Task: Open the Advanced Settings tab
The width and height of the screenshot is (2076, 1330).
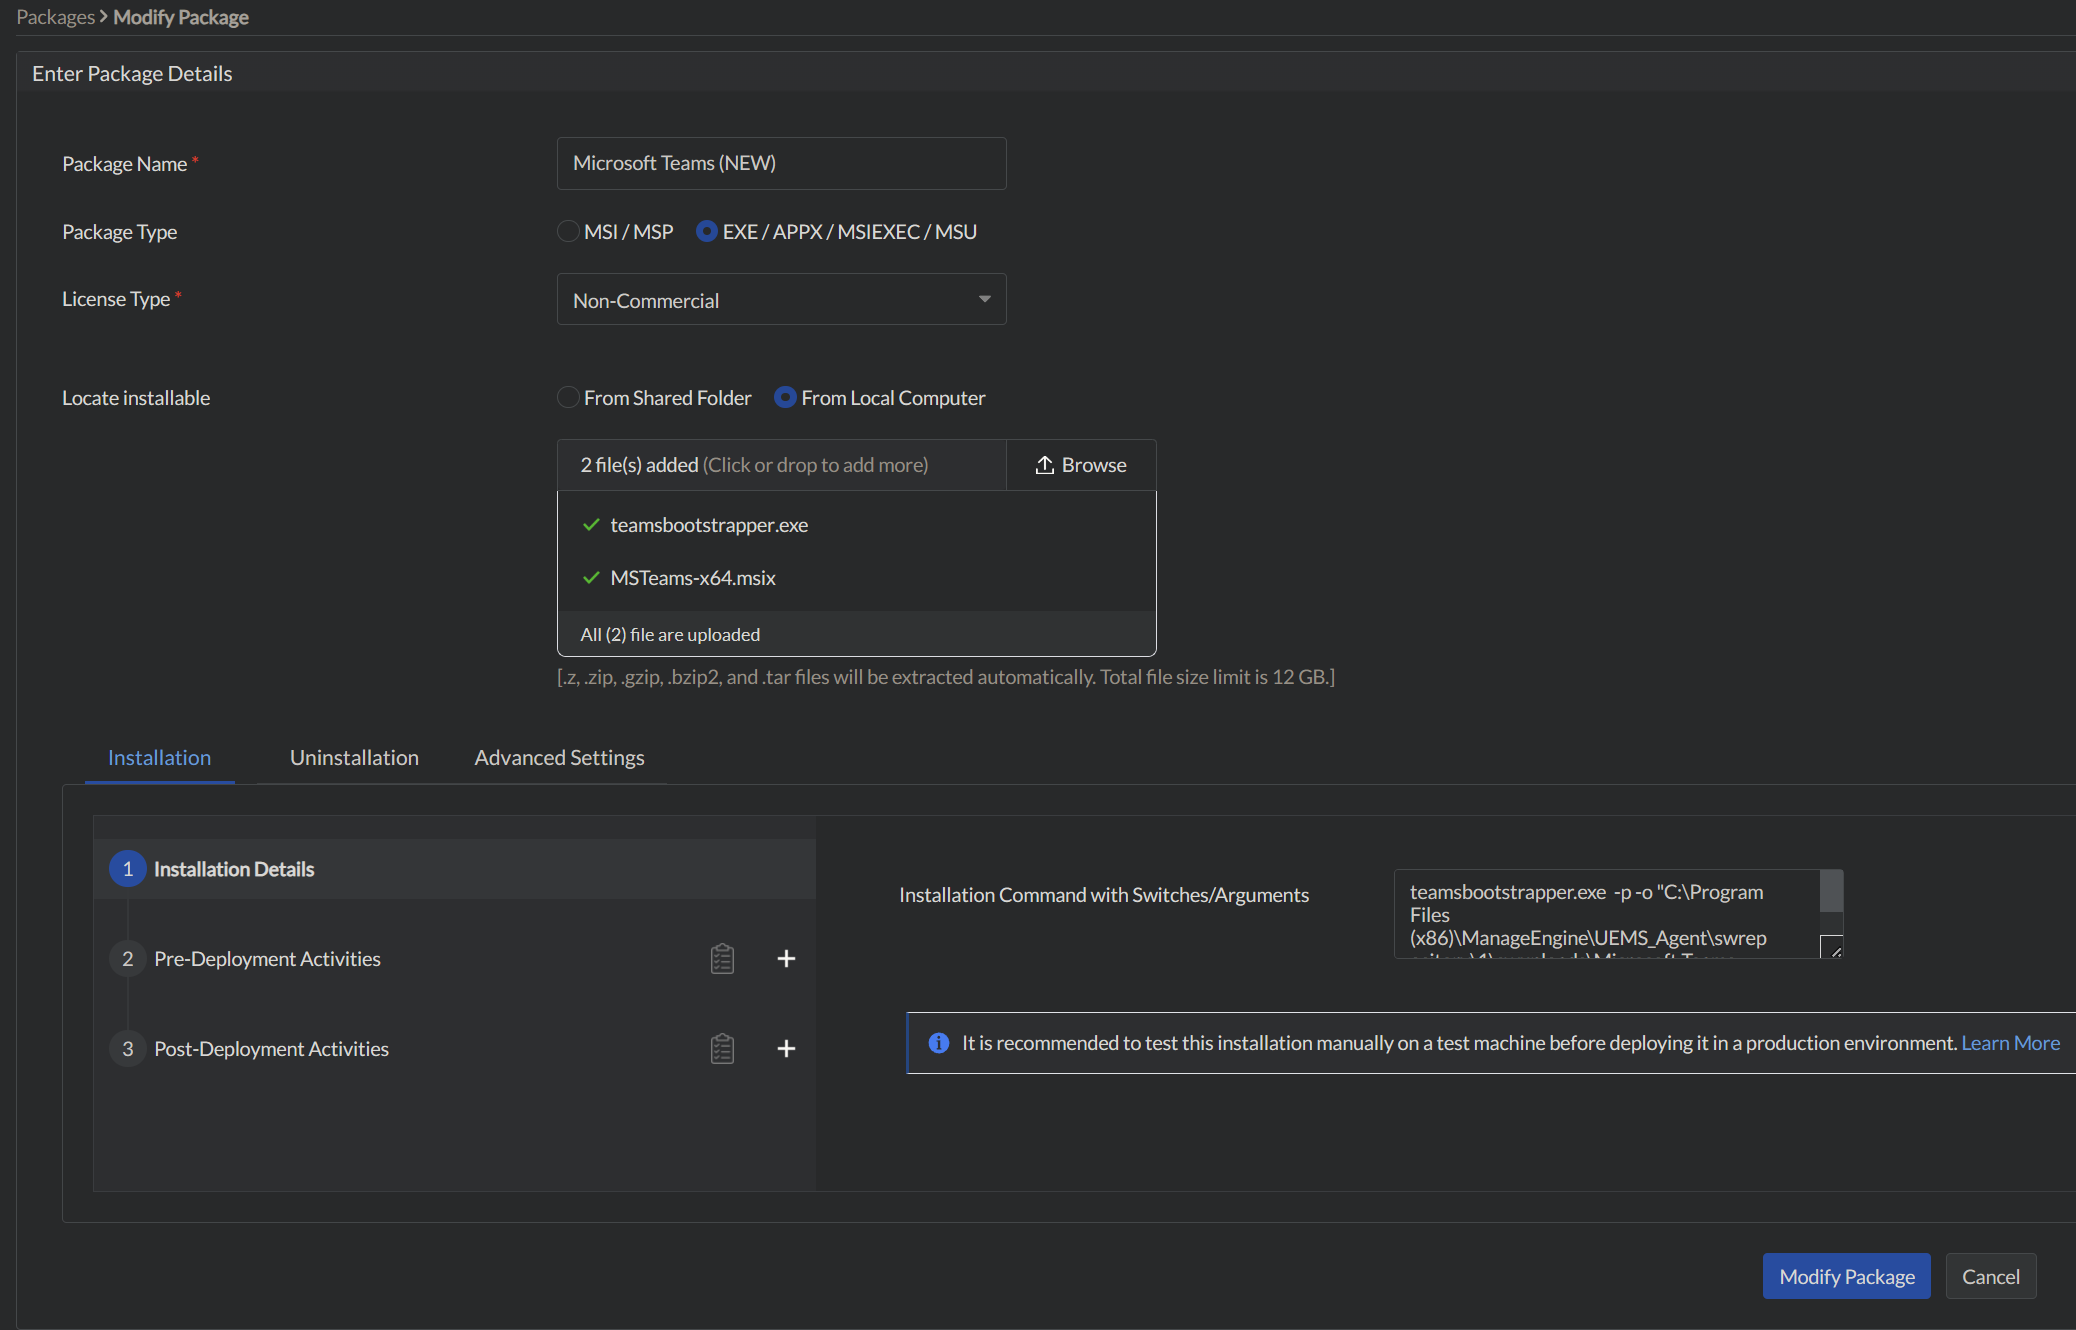Action: [x=559, y=758]
